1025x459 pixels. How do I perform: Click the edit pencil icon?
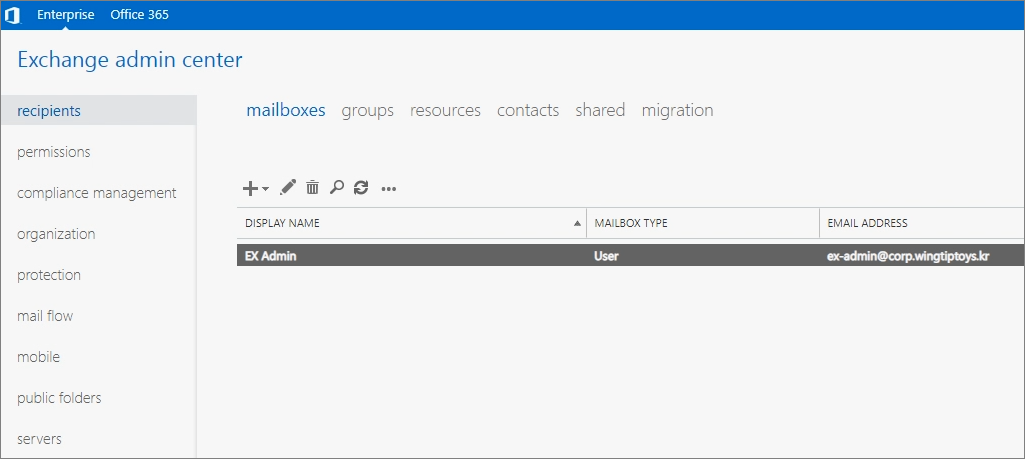tap(288, 188)
